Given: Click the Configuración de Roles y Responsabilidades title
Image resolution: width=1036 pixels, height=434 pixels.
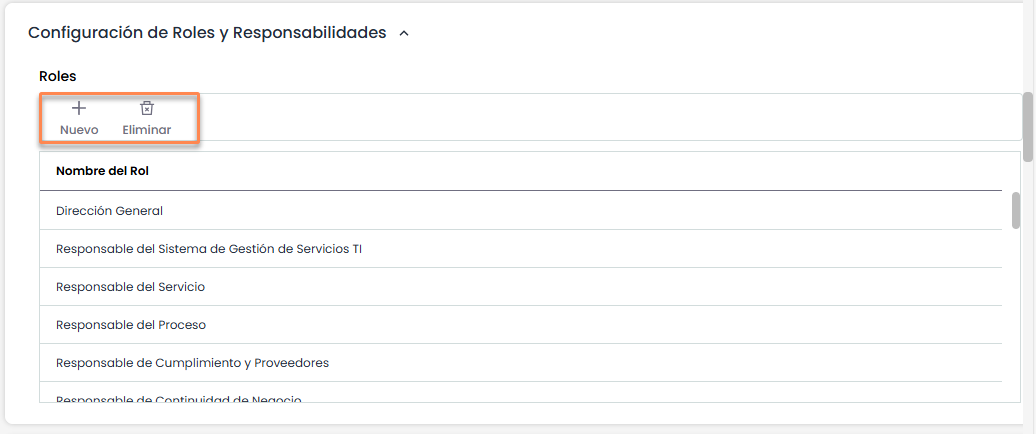Looking at the screenshot, I should click(x=207, y=33).
